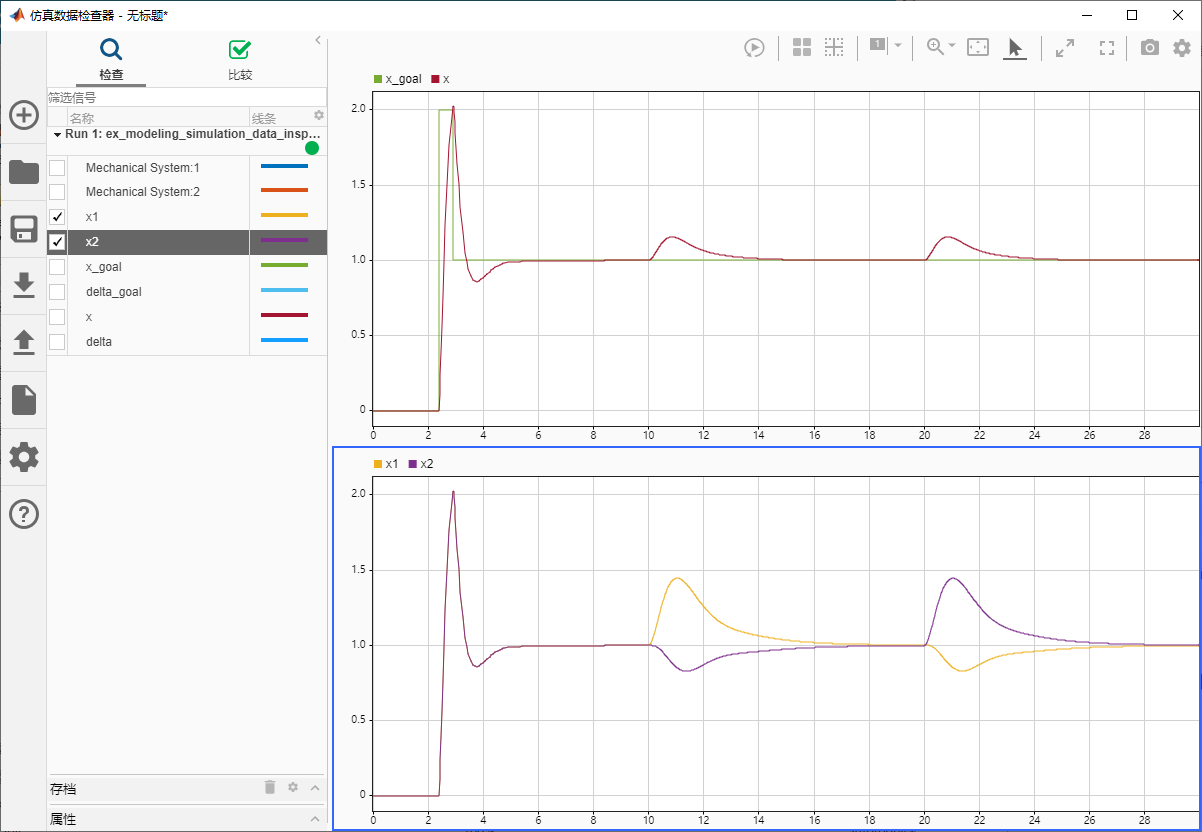1202x832 pixels.
Task: Click the dashed grid clear subplot icon
Action: coord(834,47)
